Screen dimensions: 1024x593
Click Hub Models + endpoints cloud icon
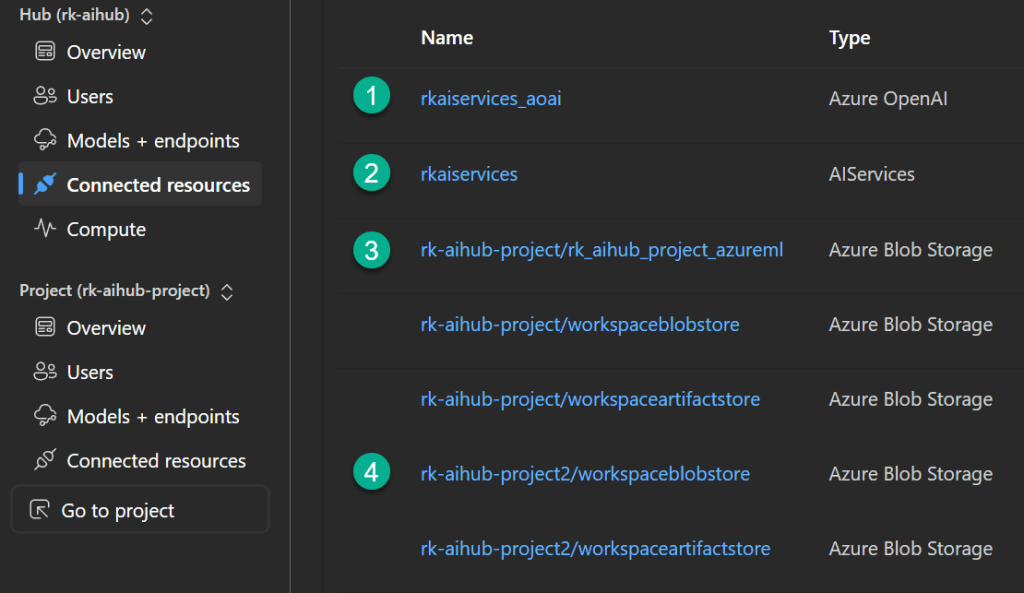44,141
